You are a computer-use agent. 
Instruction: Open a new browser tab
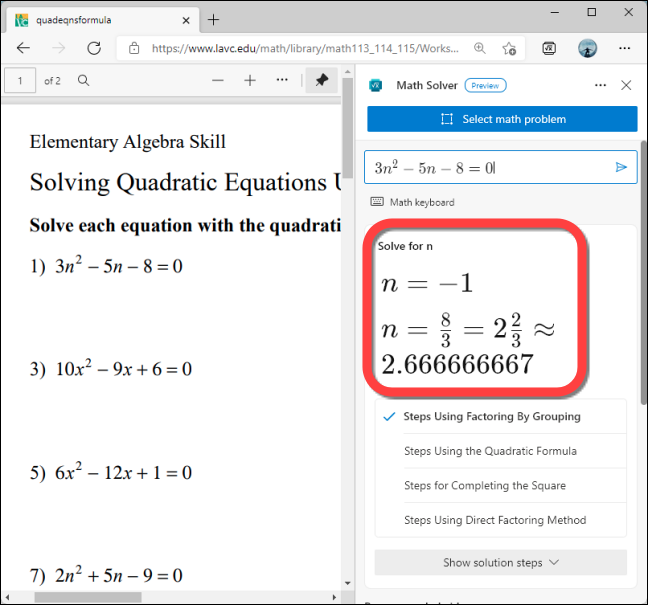click(x=213, y=19)
